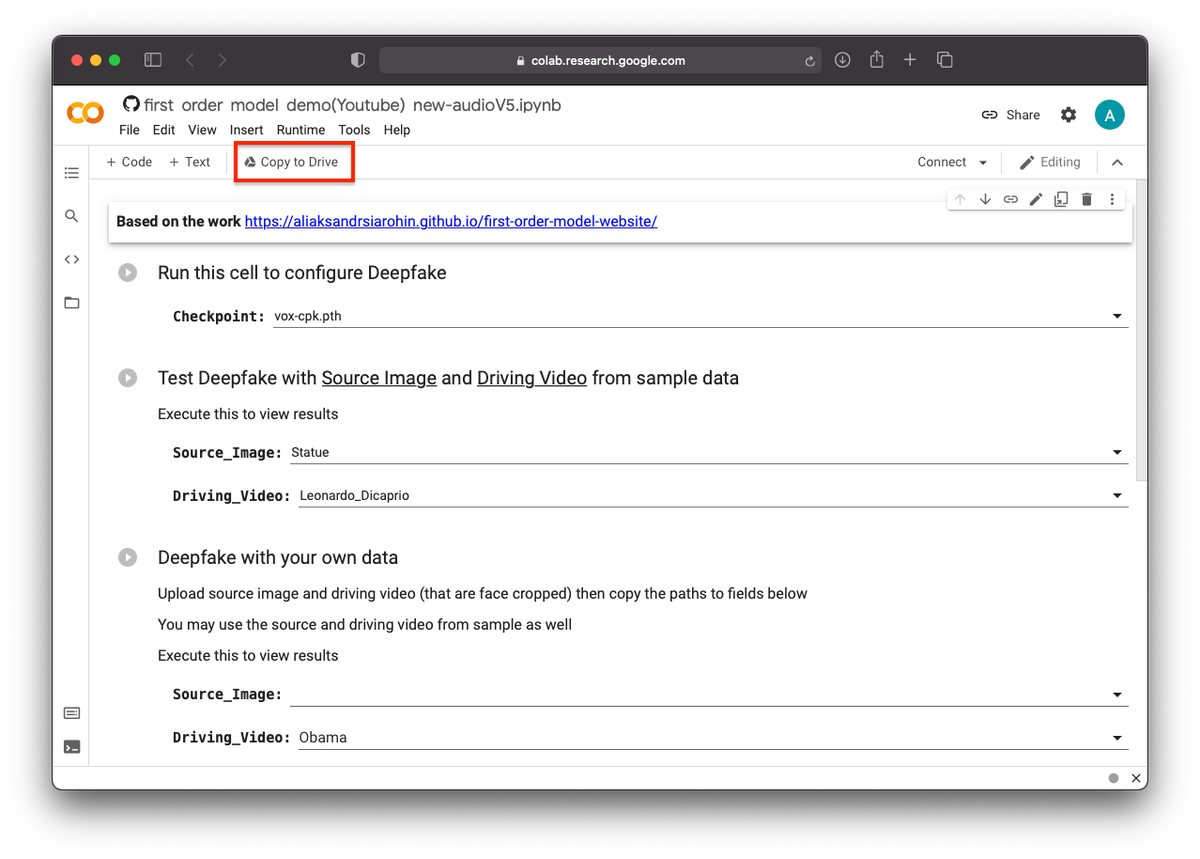Click the GitHub icon beside the notebook title
The image size is (1200, 859).
pyautogui.click(x=131, y=104)
